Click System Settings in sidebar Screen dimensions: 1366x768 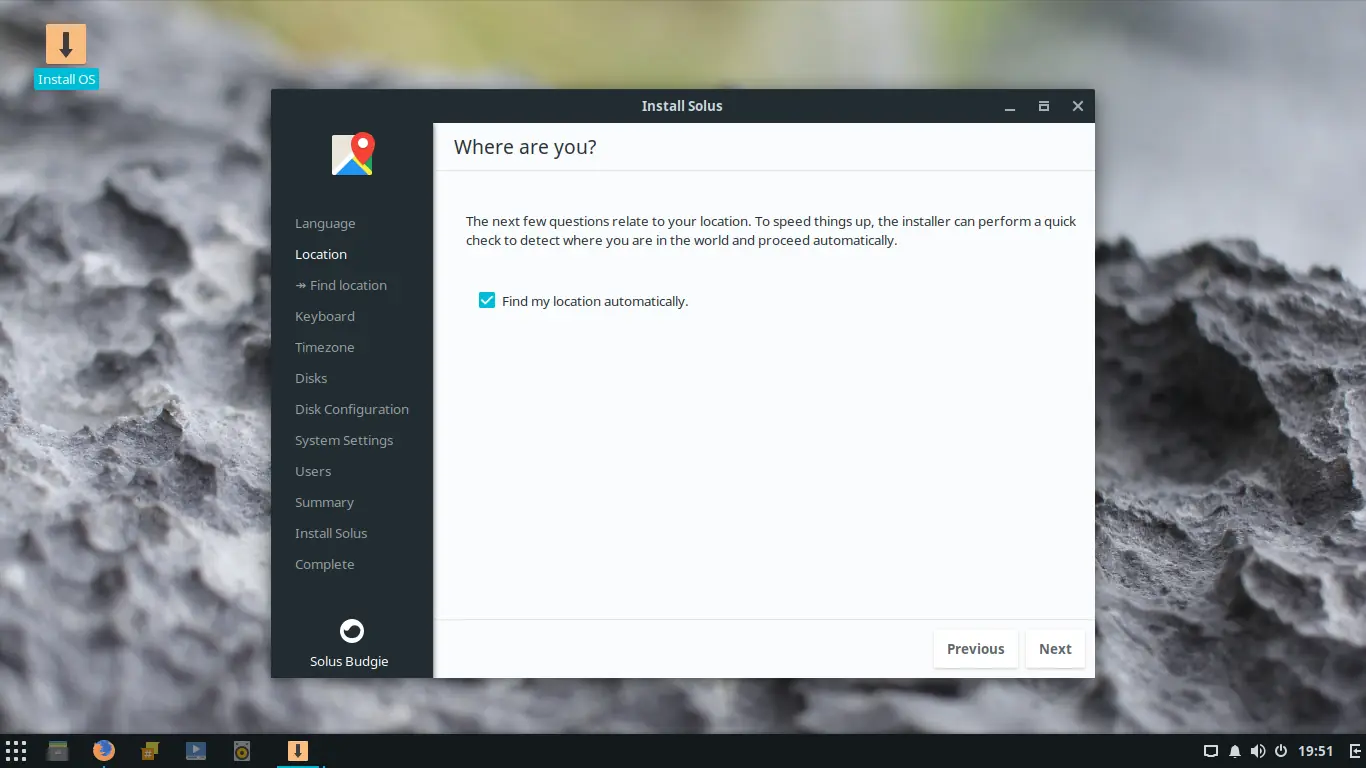[344, 440]
